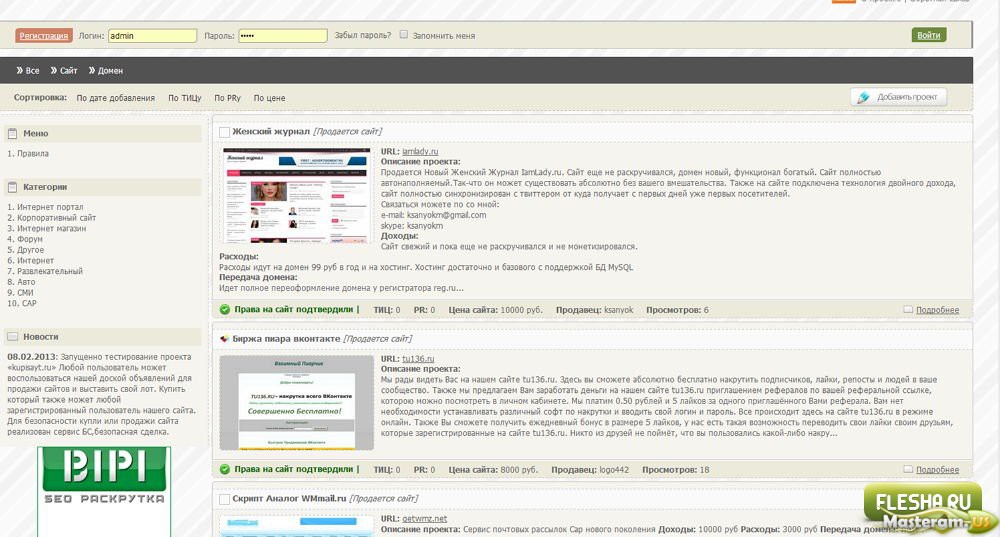Click the Подробнее link for Женский журнал
This screenshot has width=1000, height=537.
point(938,310)
